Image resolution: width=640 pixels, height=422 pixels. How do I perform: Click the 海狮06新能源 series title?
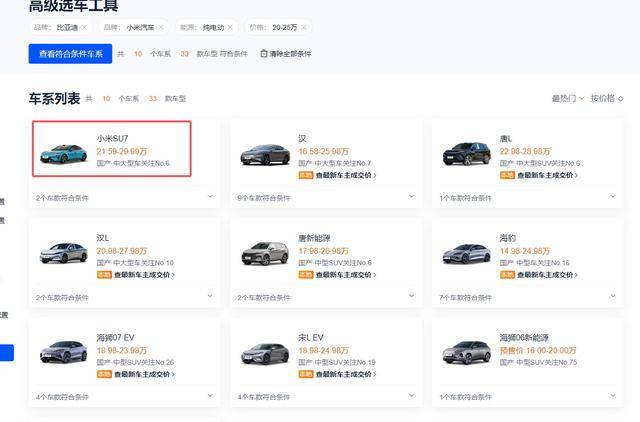pos(524,338)
